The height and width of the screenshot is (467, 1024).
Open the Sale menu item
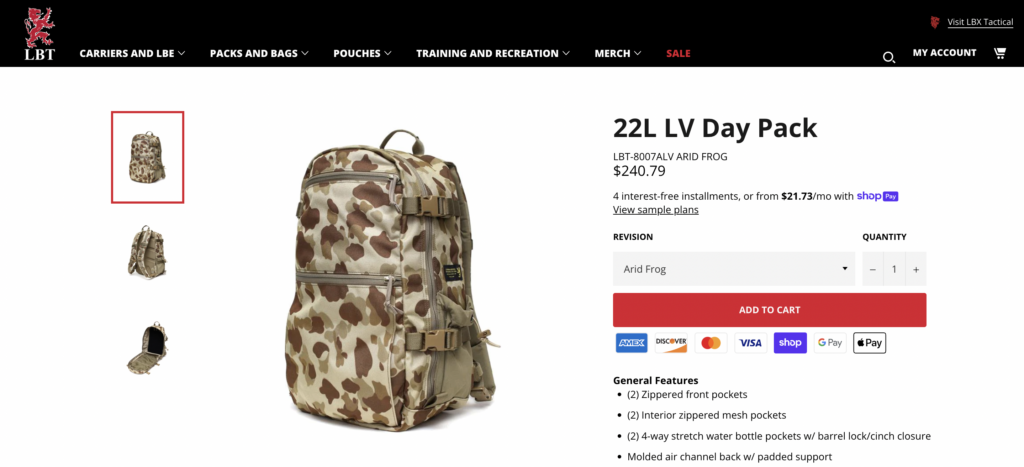point(678,54)
